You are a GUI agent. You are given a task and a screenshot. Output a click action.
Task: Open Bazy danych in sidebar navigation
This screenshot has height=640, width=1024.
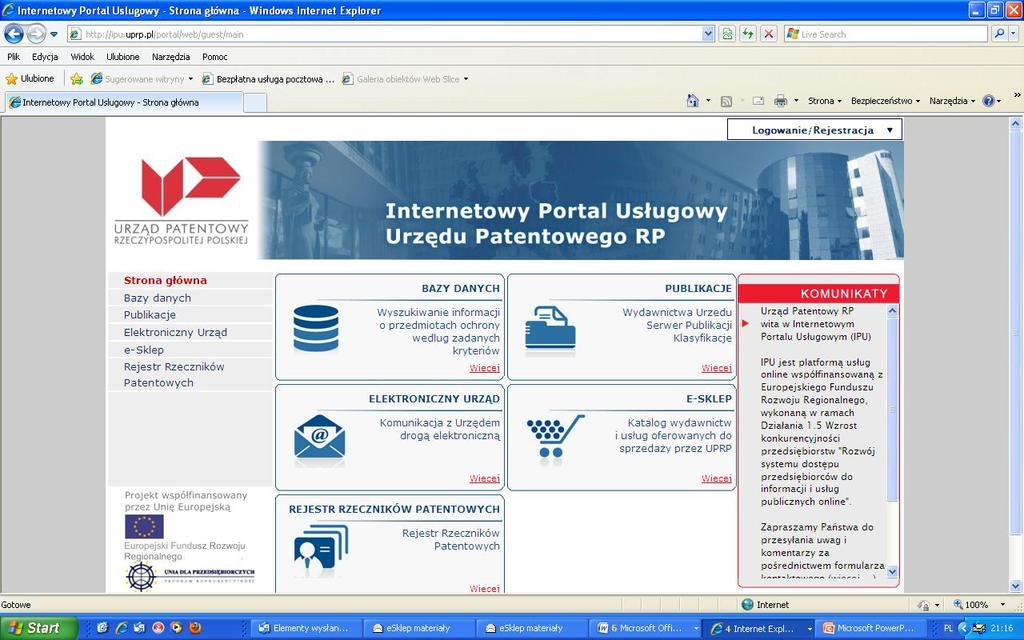[x=157, y=298]
